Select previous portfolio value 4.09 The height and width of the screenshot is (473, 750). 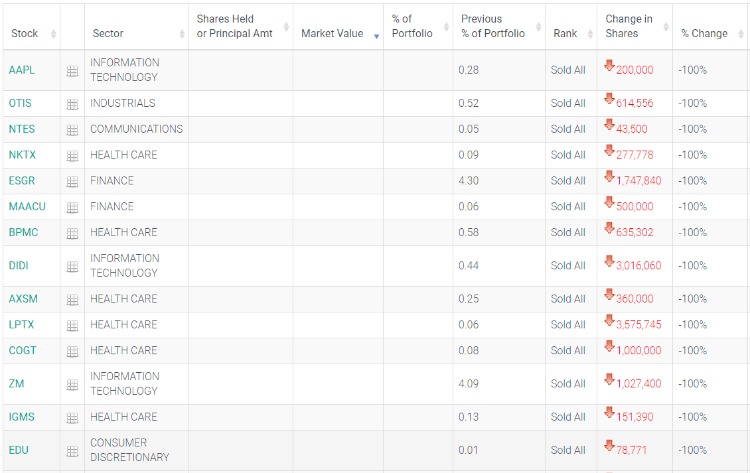[x=468, y=384]
